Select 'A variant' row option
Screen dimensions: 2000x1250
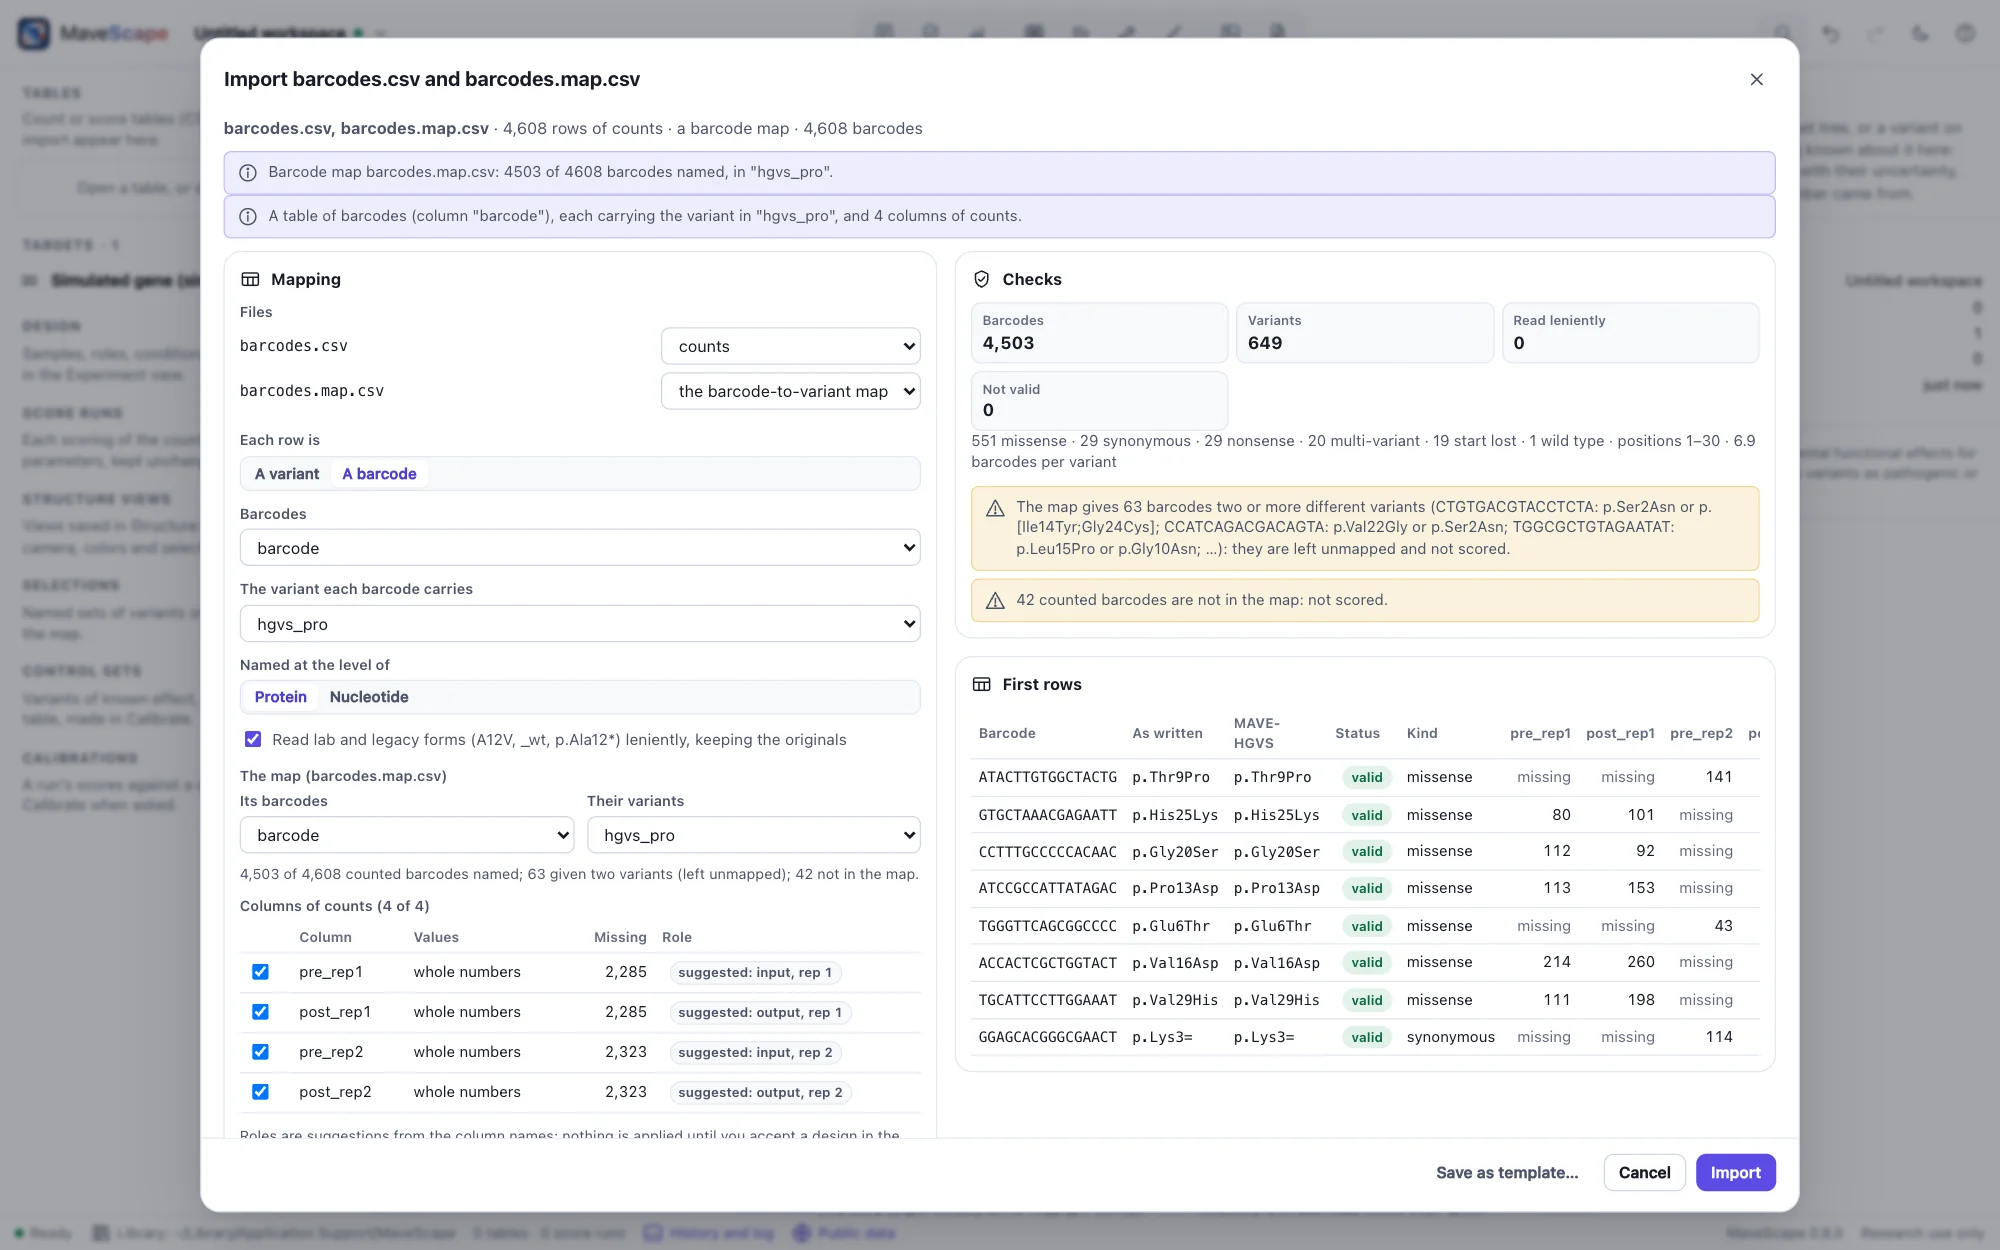point(287,474)
